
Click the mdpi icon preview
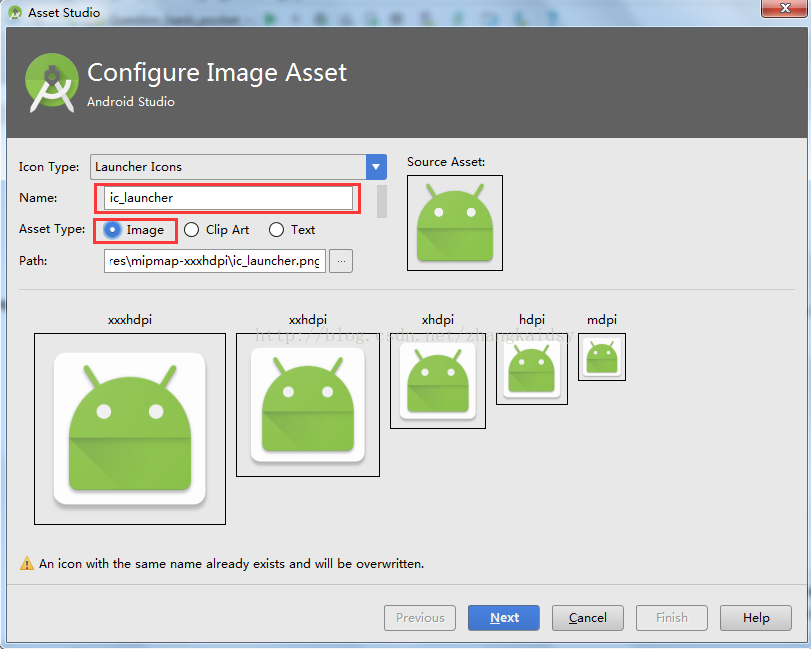pos(602,357)
